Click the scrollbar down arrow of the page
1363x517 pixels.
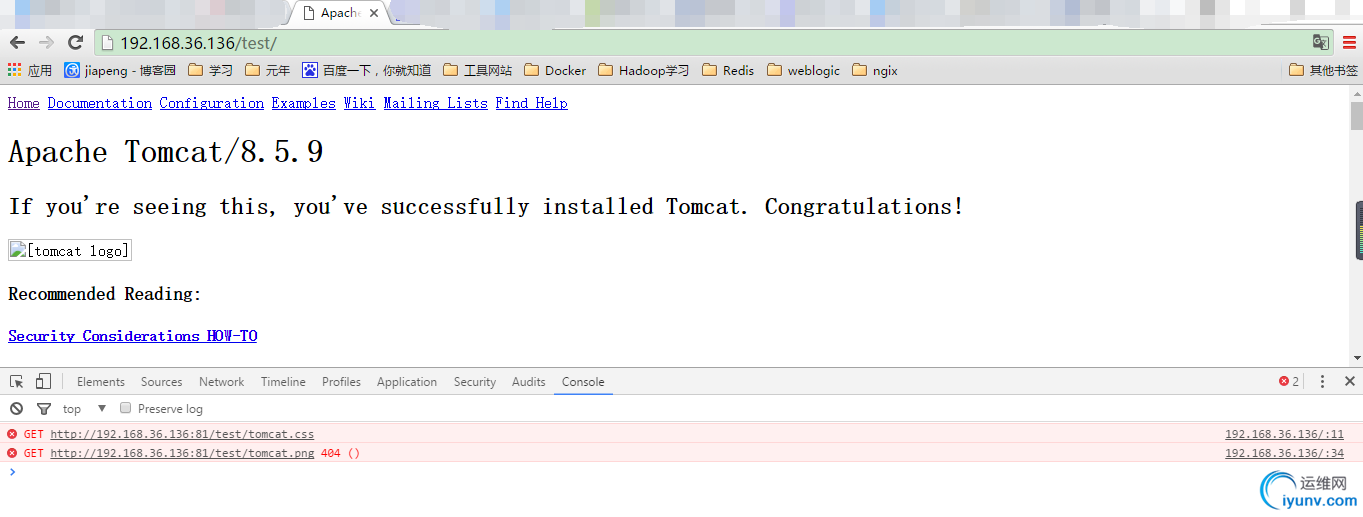coord(1357,358)
